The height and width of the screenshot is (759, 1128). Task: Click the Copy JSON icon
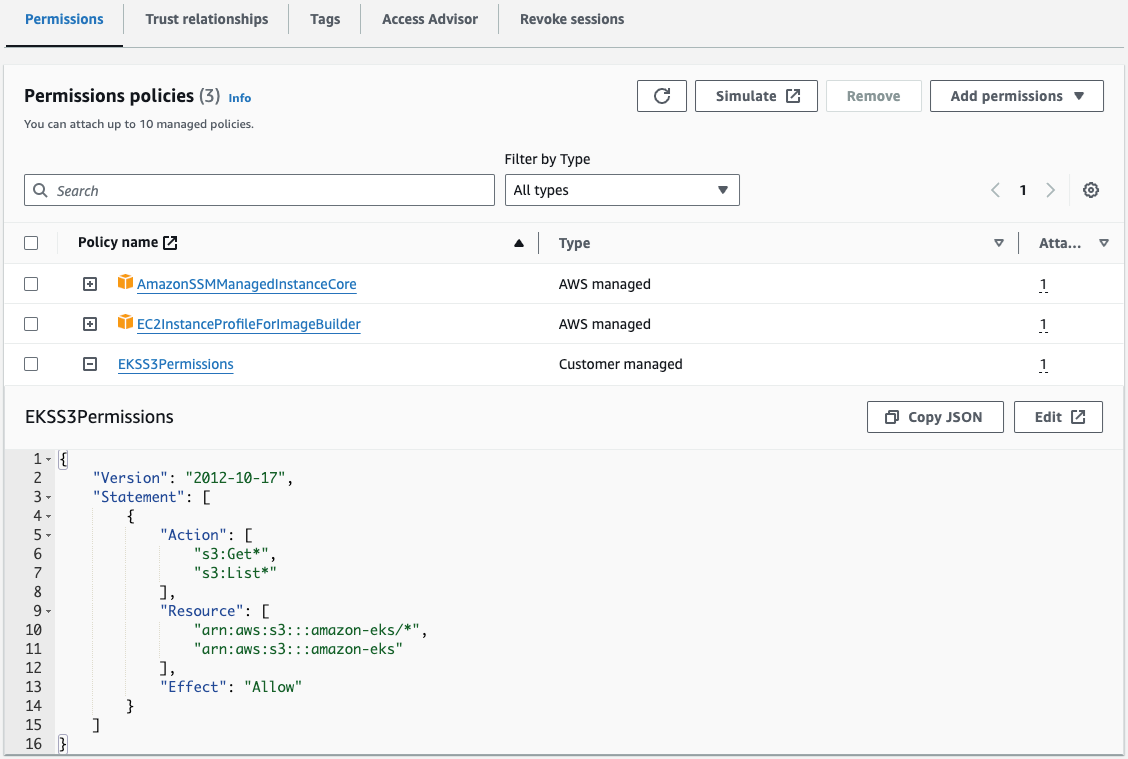point(890,417)
